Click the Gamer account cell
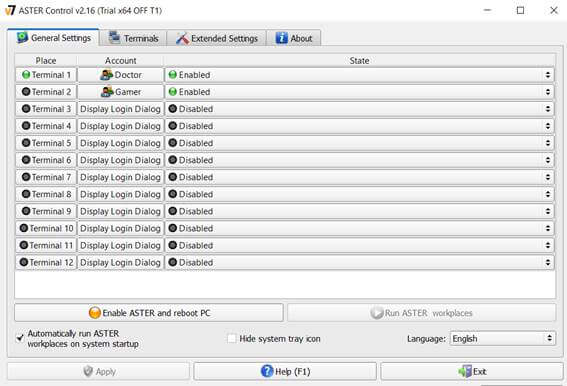Screen dimensions: 567x386 120,92
